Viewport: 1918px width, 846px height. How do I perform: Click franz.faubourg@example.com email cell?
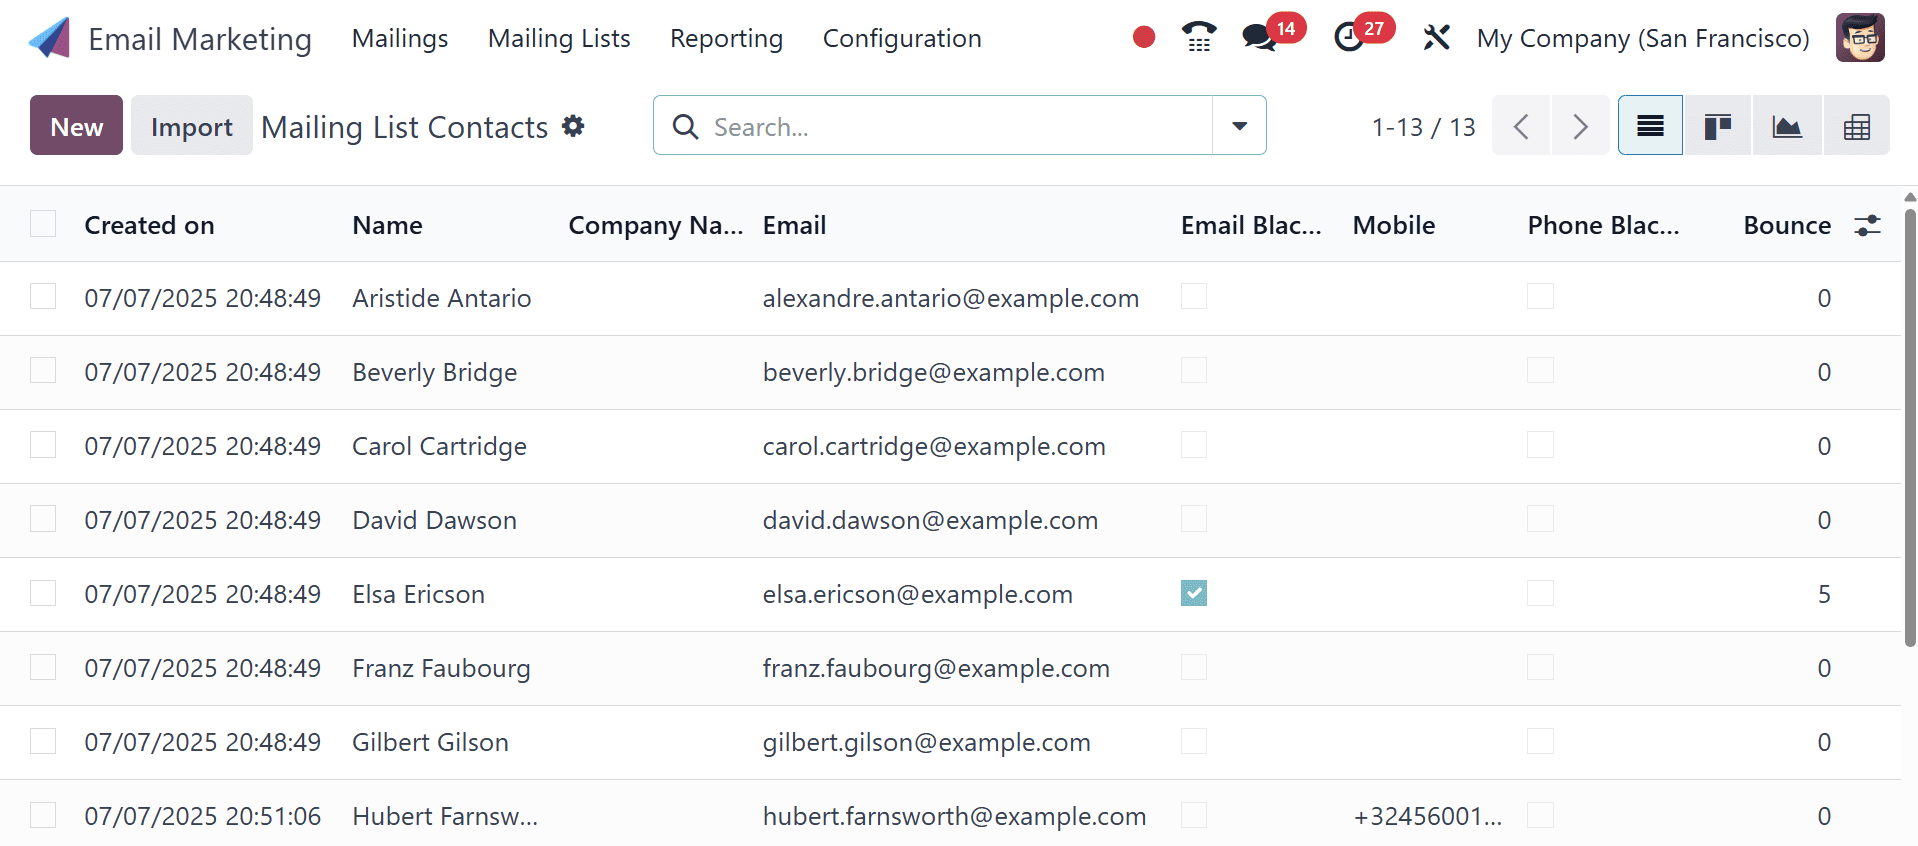coord(935,668)
